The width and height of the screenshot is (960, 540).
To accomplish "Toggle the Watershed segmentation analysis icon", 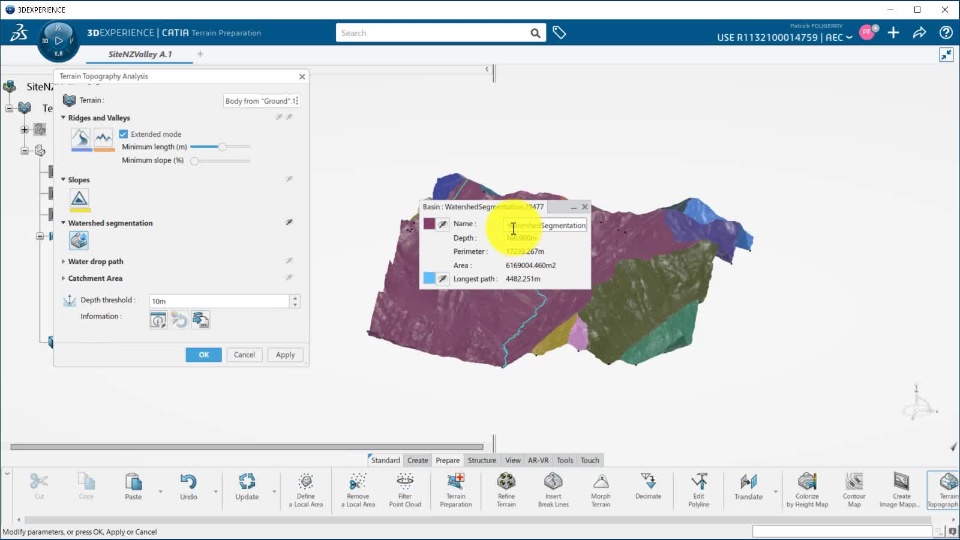I will coord(78,241).
